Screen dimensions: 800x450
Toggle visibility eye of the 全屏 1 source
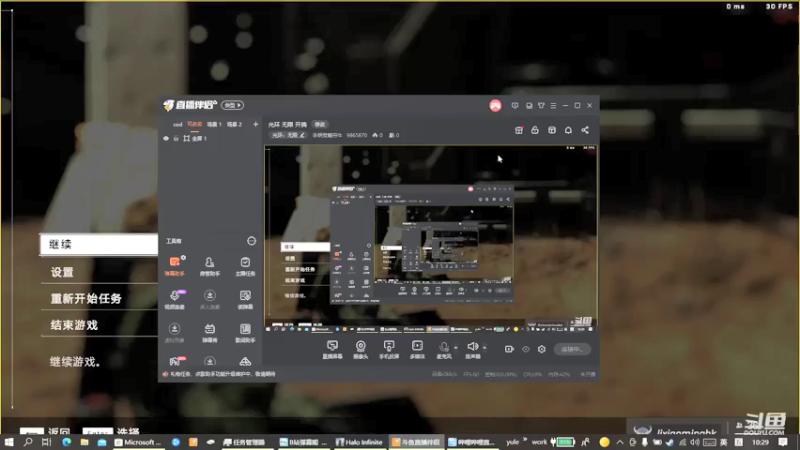click(x=166, y=138)
